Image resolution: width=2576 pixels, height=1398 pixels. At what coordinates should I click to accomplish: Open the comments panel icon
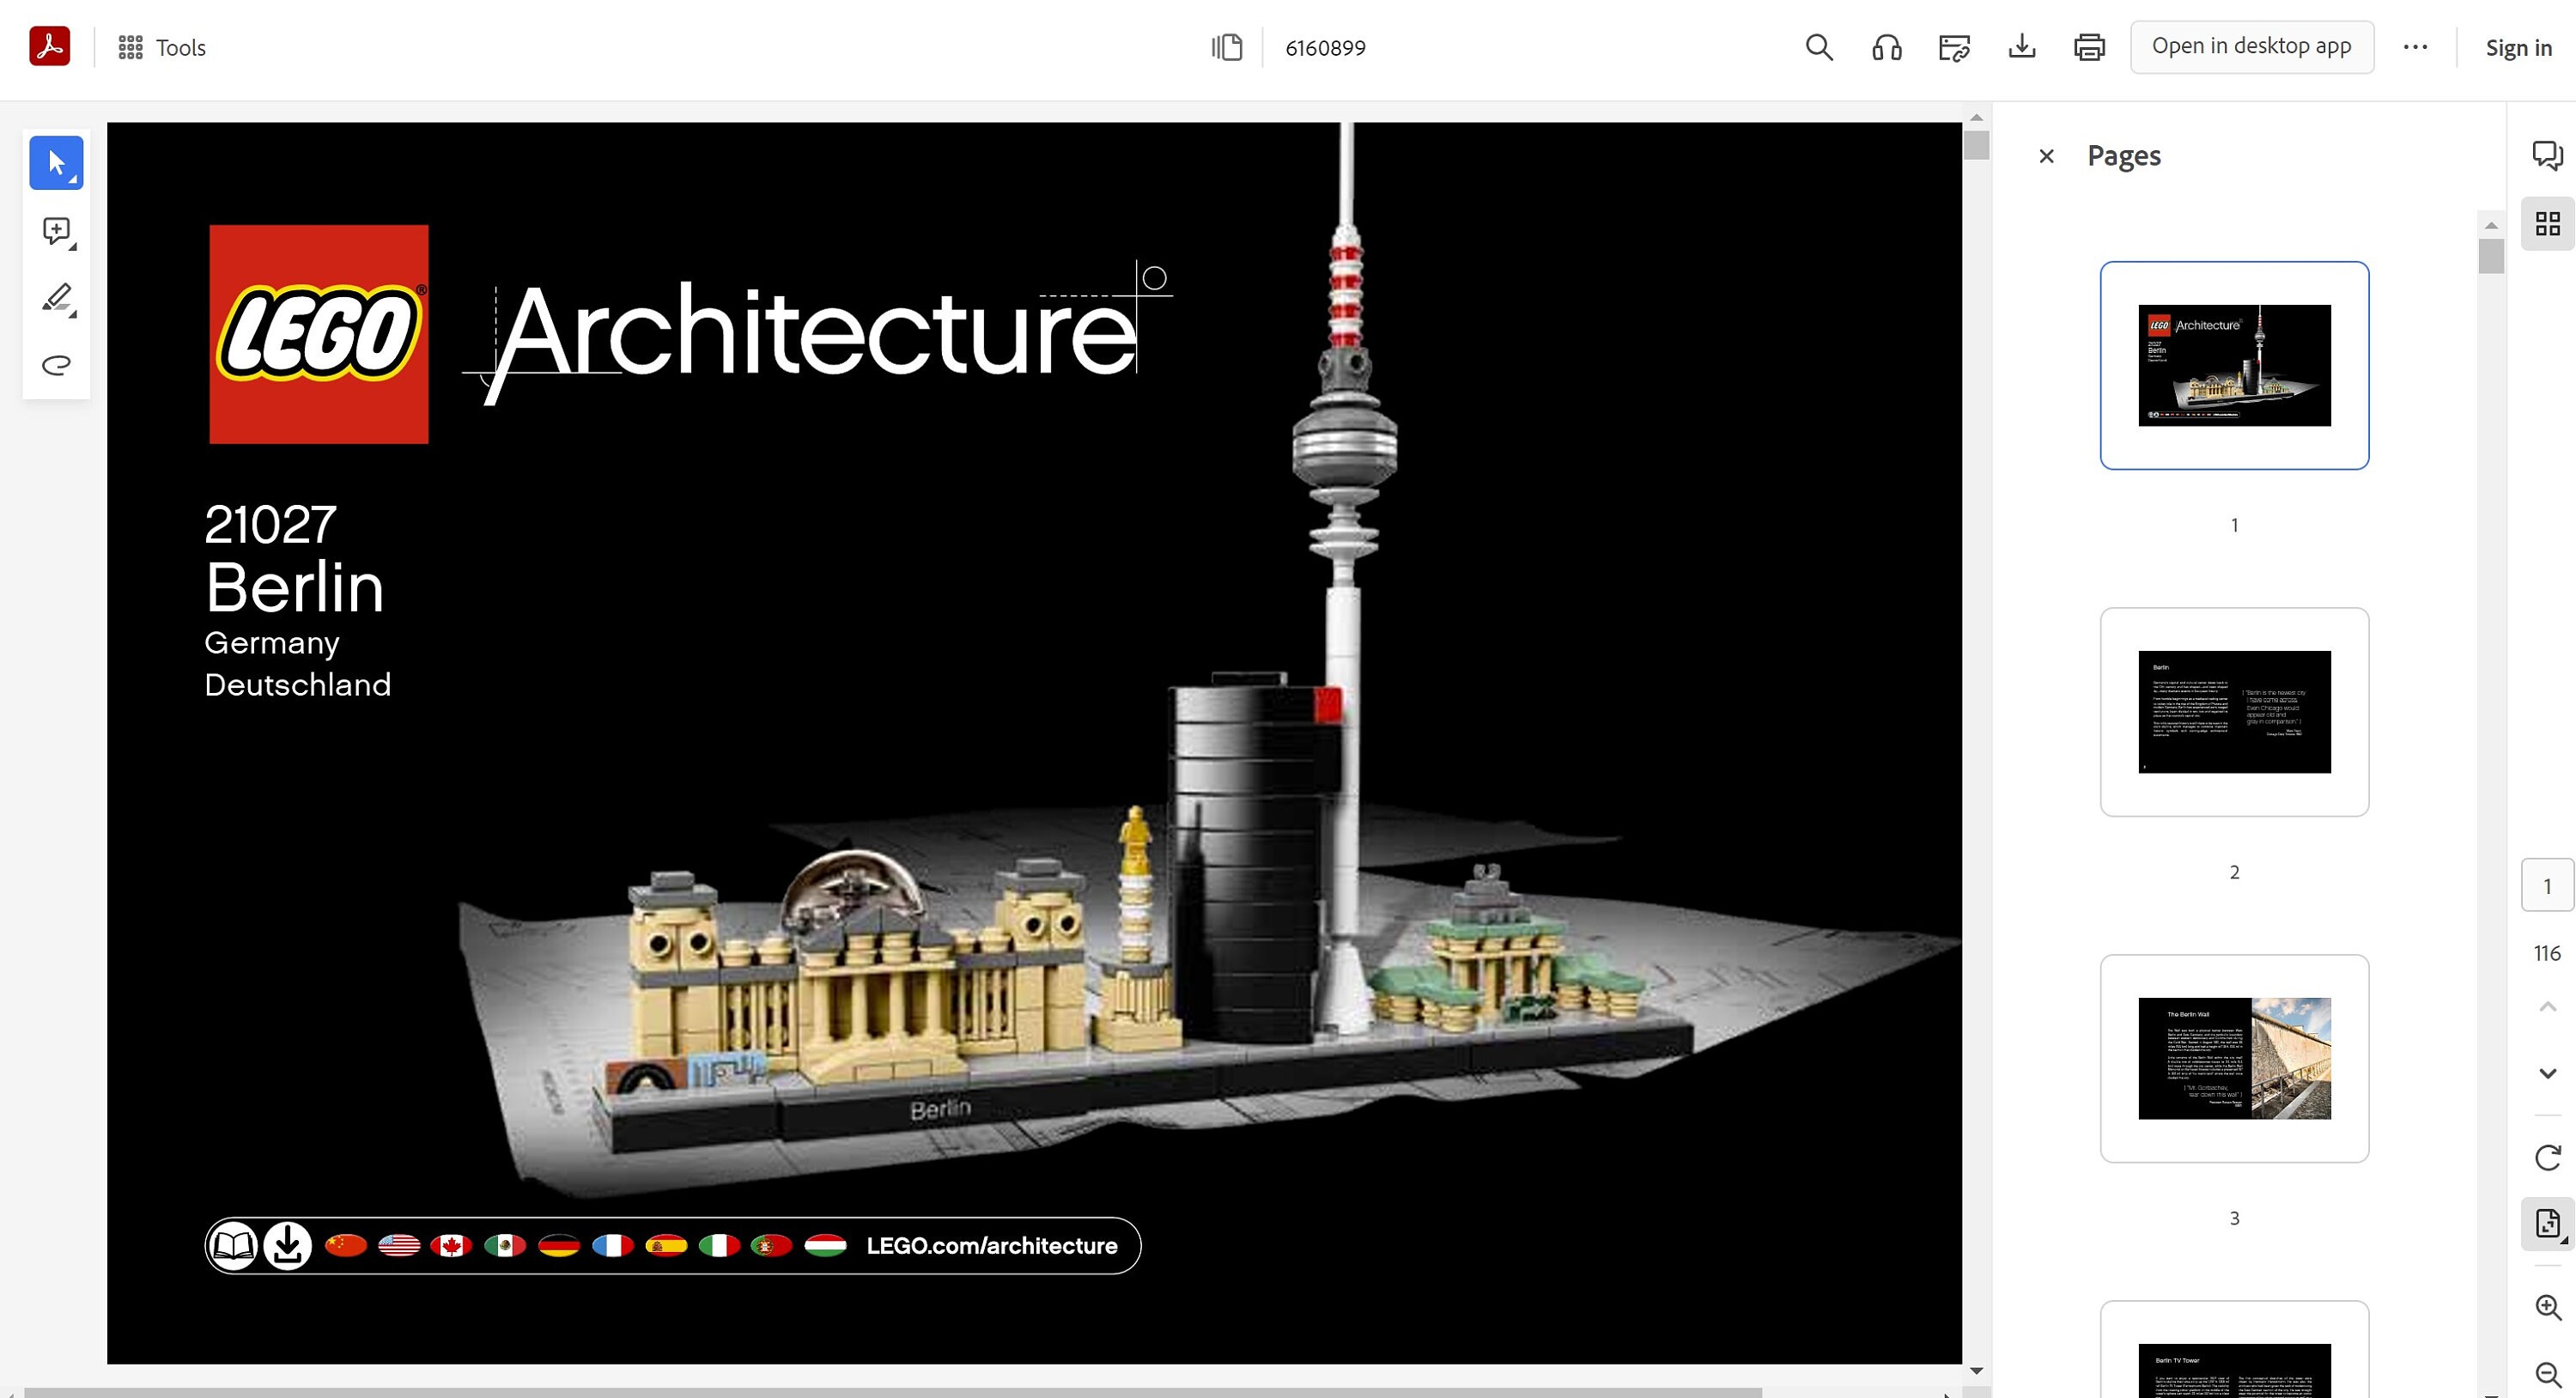pos(2547,155)
